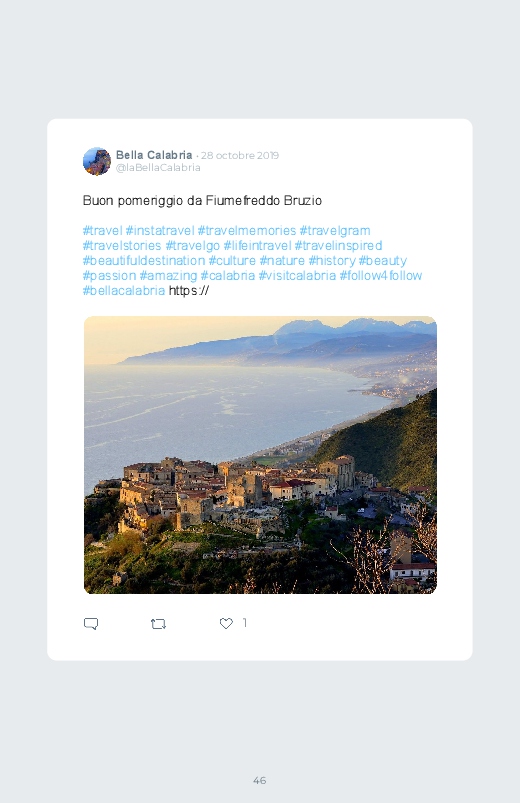Like the tweet with heart icon

coord(226,623)
